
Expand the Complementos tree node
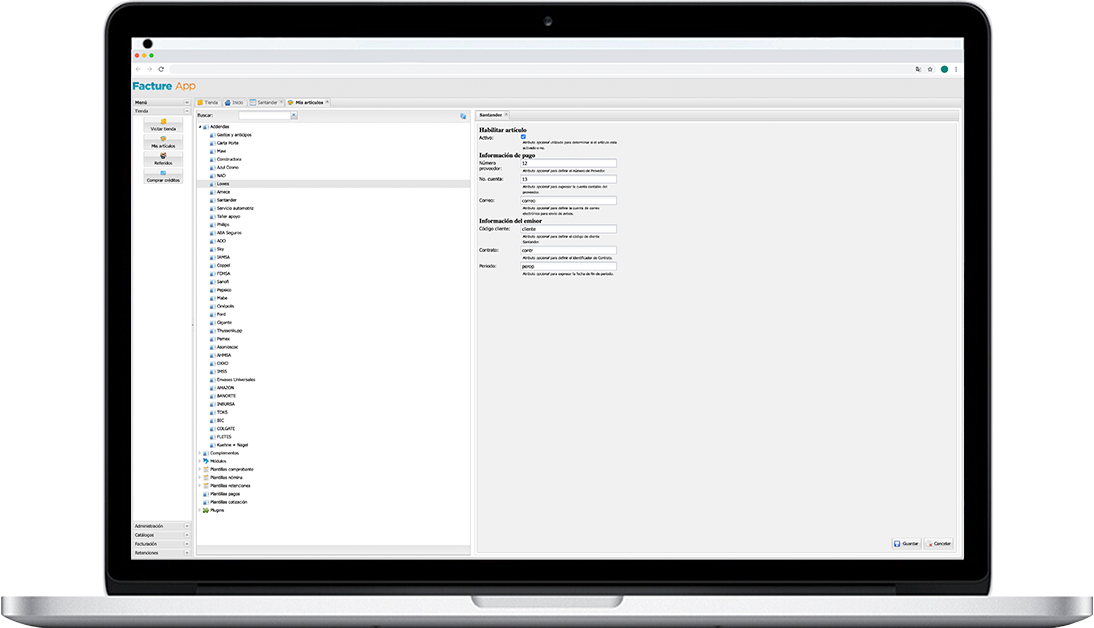coord(199,453)
